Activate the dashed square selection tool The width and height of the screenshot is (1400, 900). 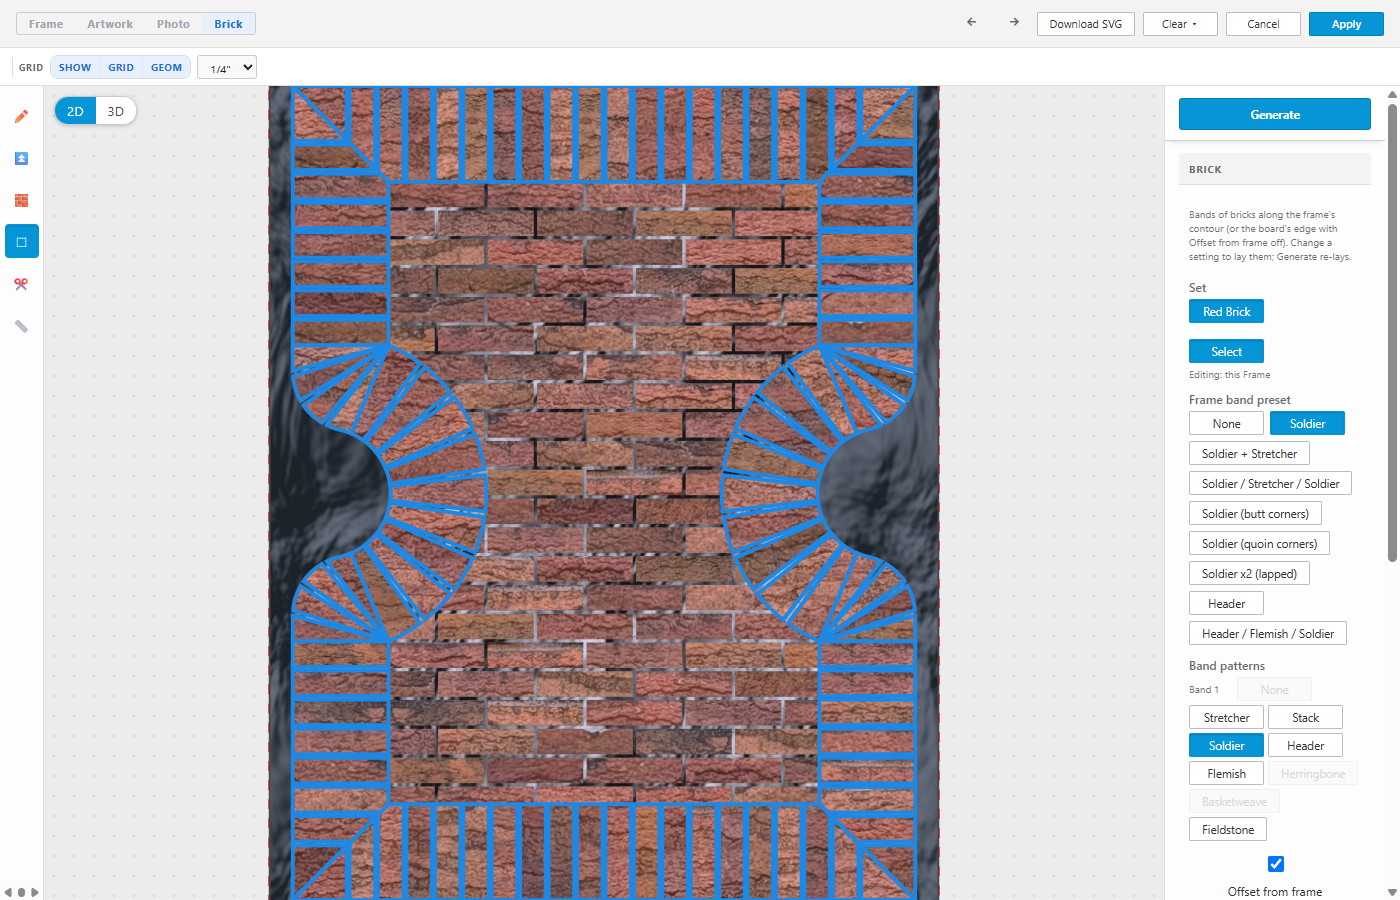[21, 242]
